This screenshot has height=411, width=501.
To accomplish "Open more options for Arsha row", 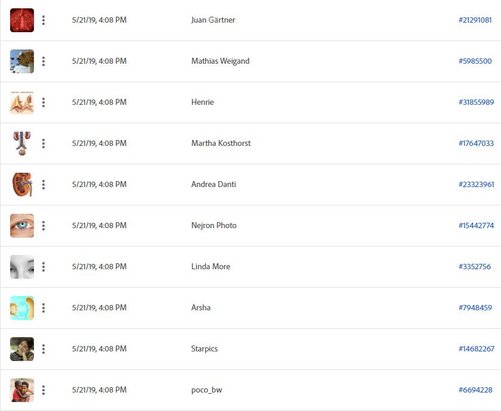I will coord(43,308).
